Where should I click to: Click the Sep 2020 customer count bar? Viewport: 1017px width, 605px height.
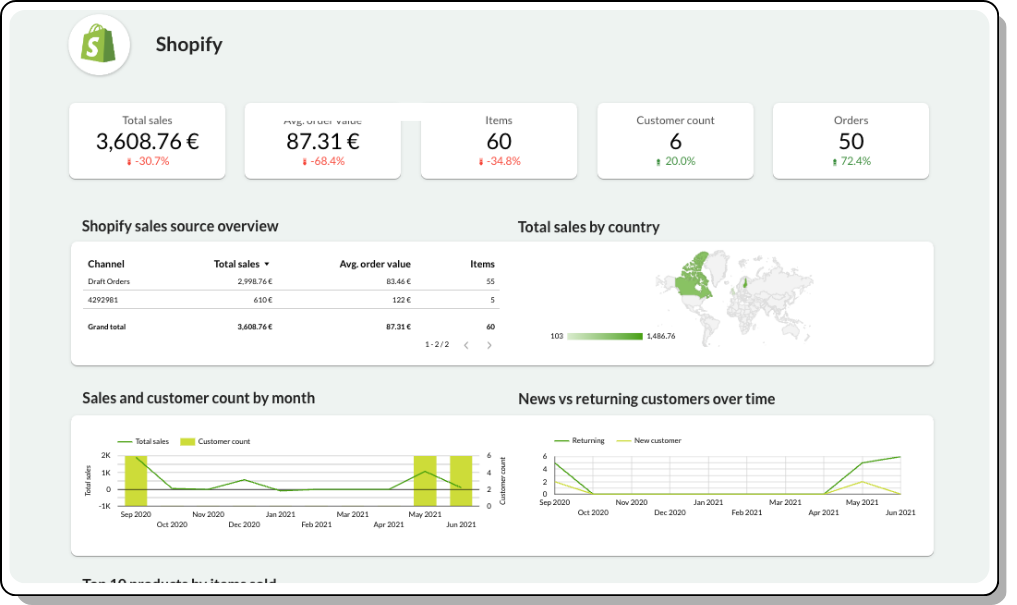pos(135,480)
